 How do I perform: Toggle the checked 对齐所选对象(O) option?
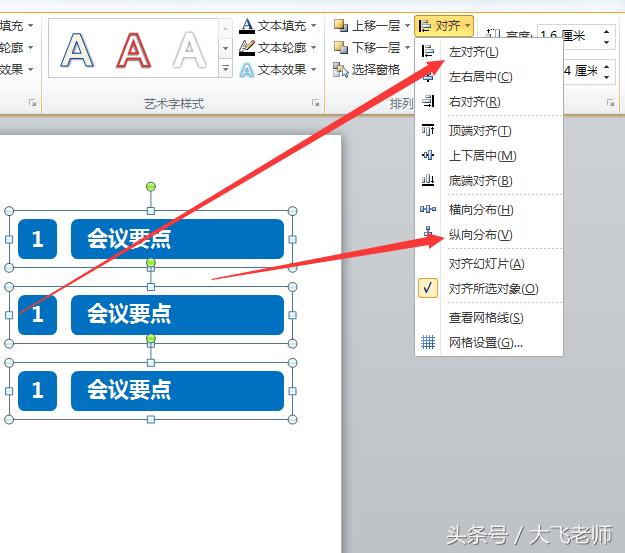click(x=489, y=288)
